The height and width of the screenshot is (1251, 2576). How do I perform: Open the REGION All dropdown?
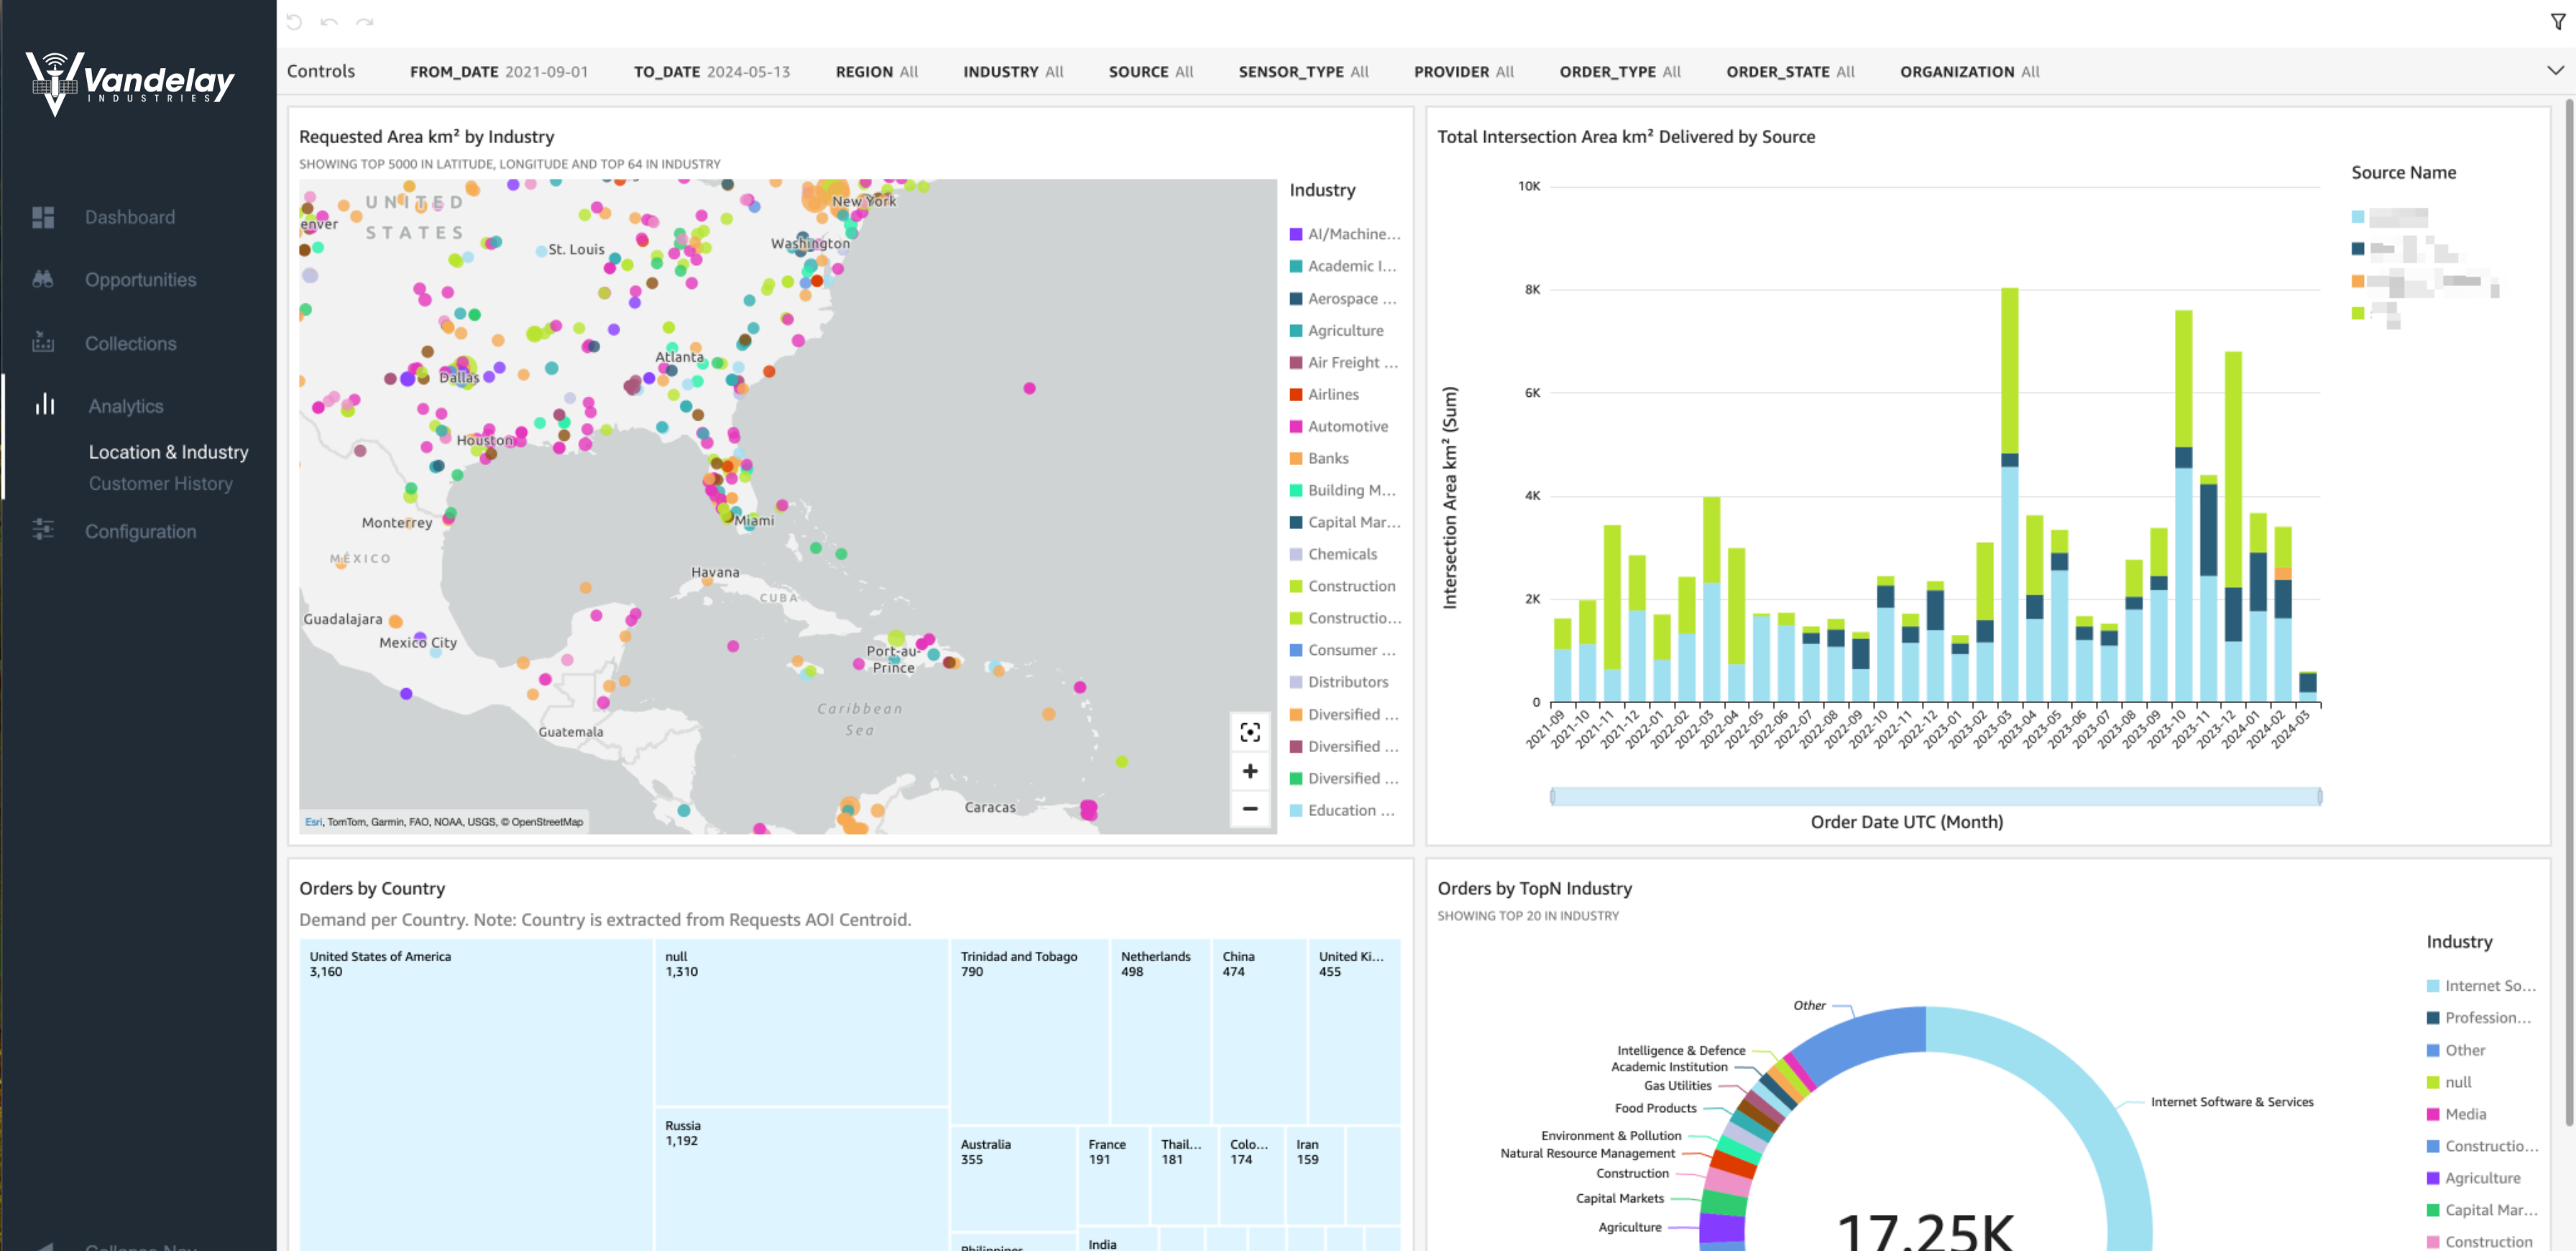876,71
